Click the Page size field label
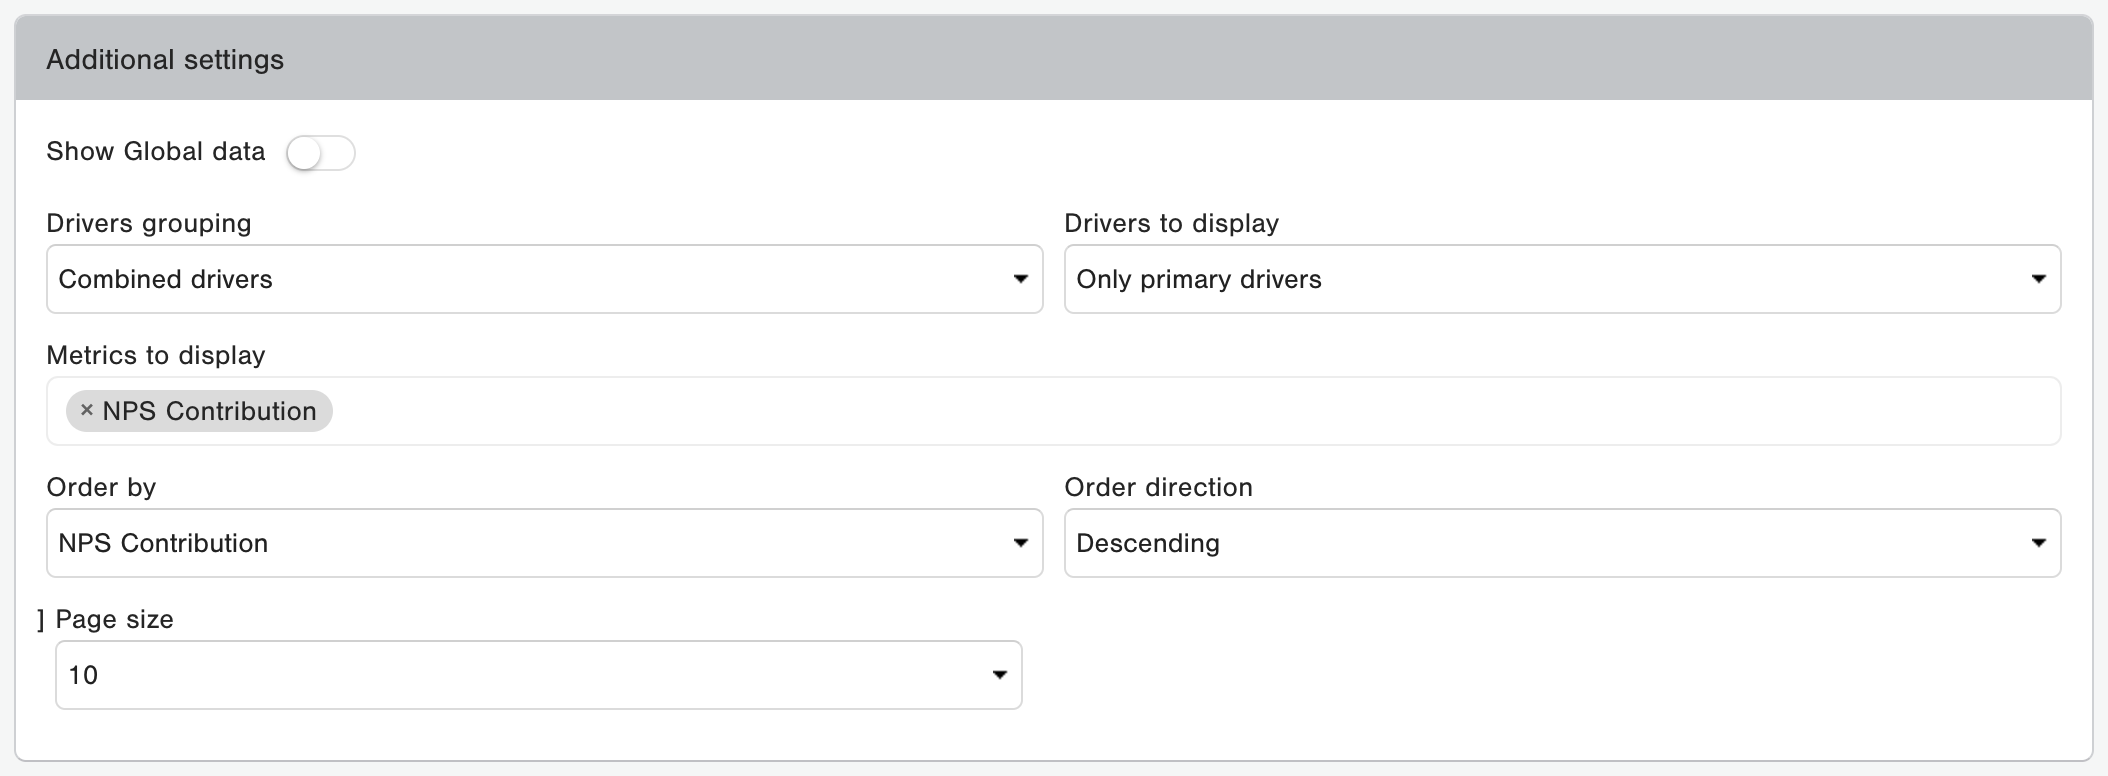 tap(114, 619)
